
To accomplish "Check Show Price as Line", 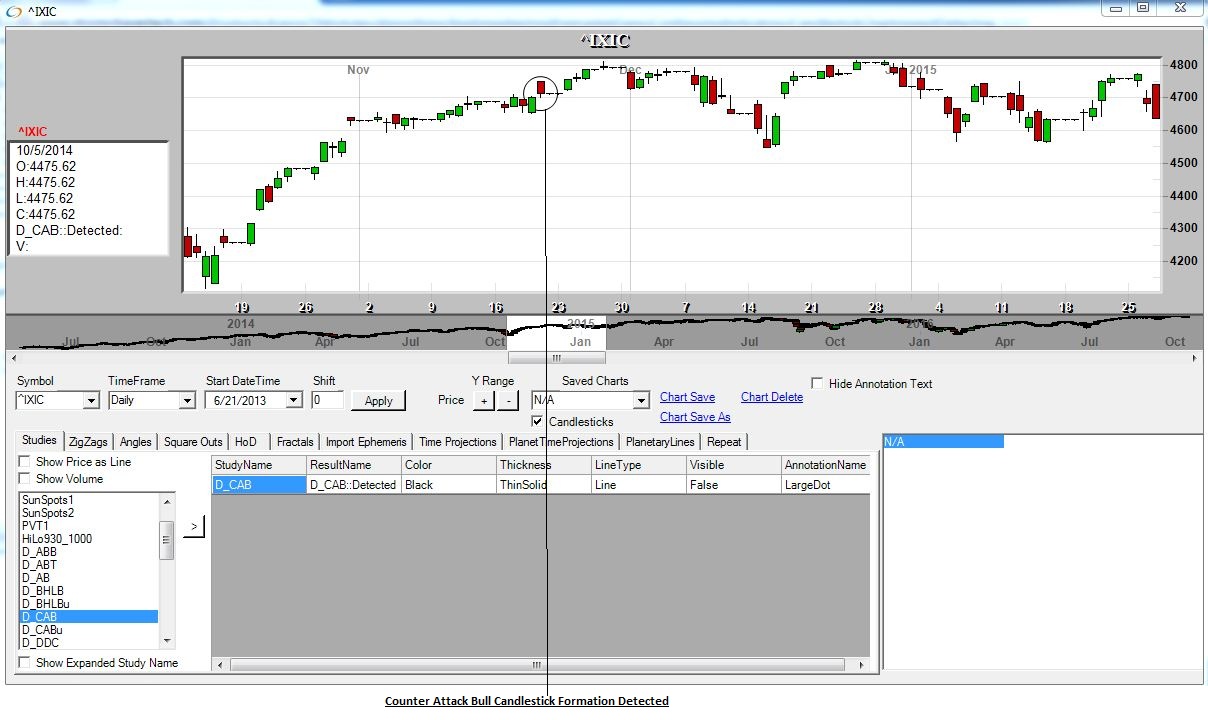I will click(25, 462).
